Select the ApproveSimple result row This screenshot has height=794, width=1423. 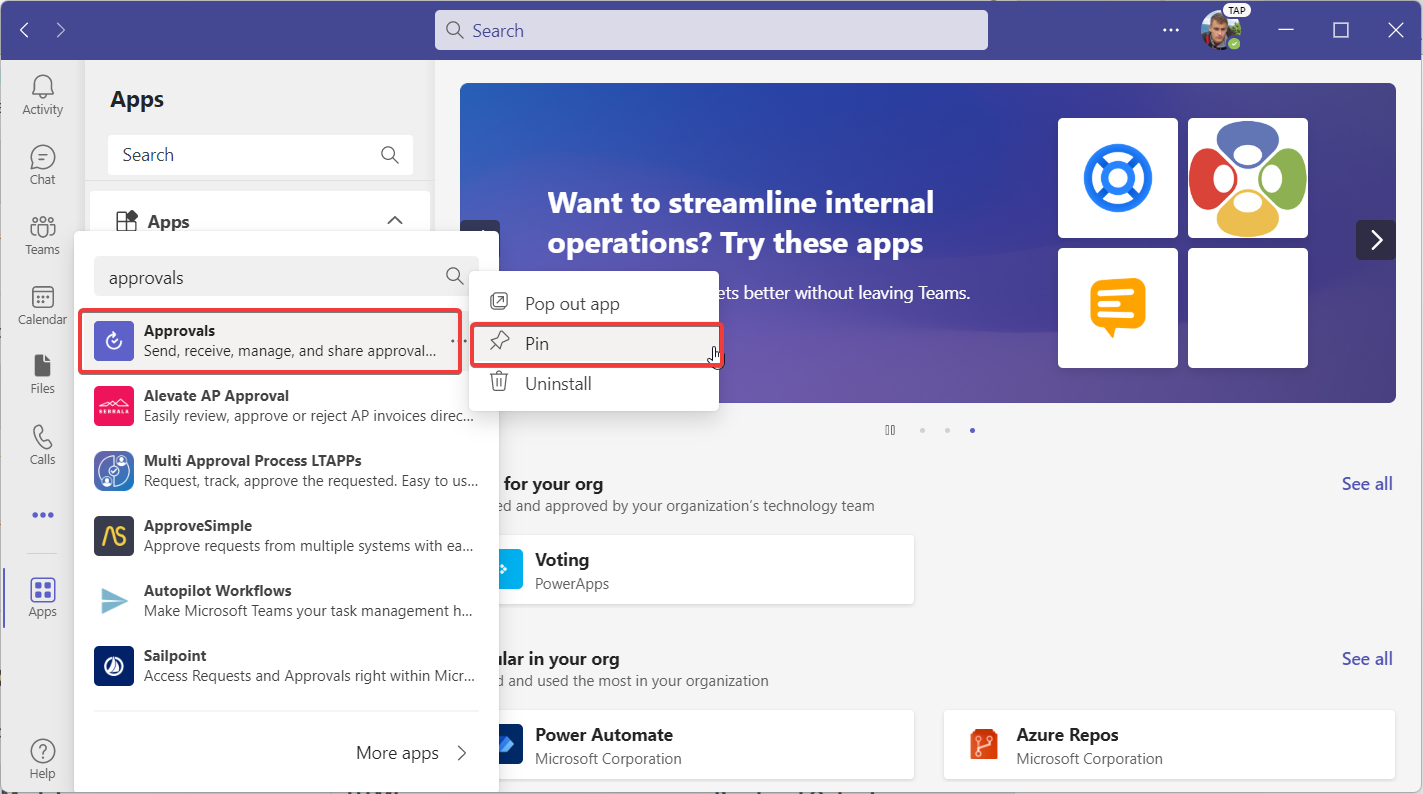(x=286, y=536)
